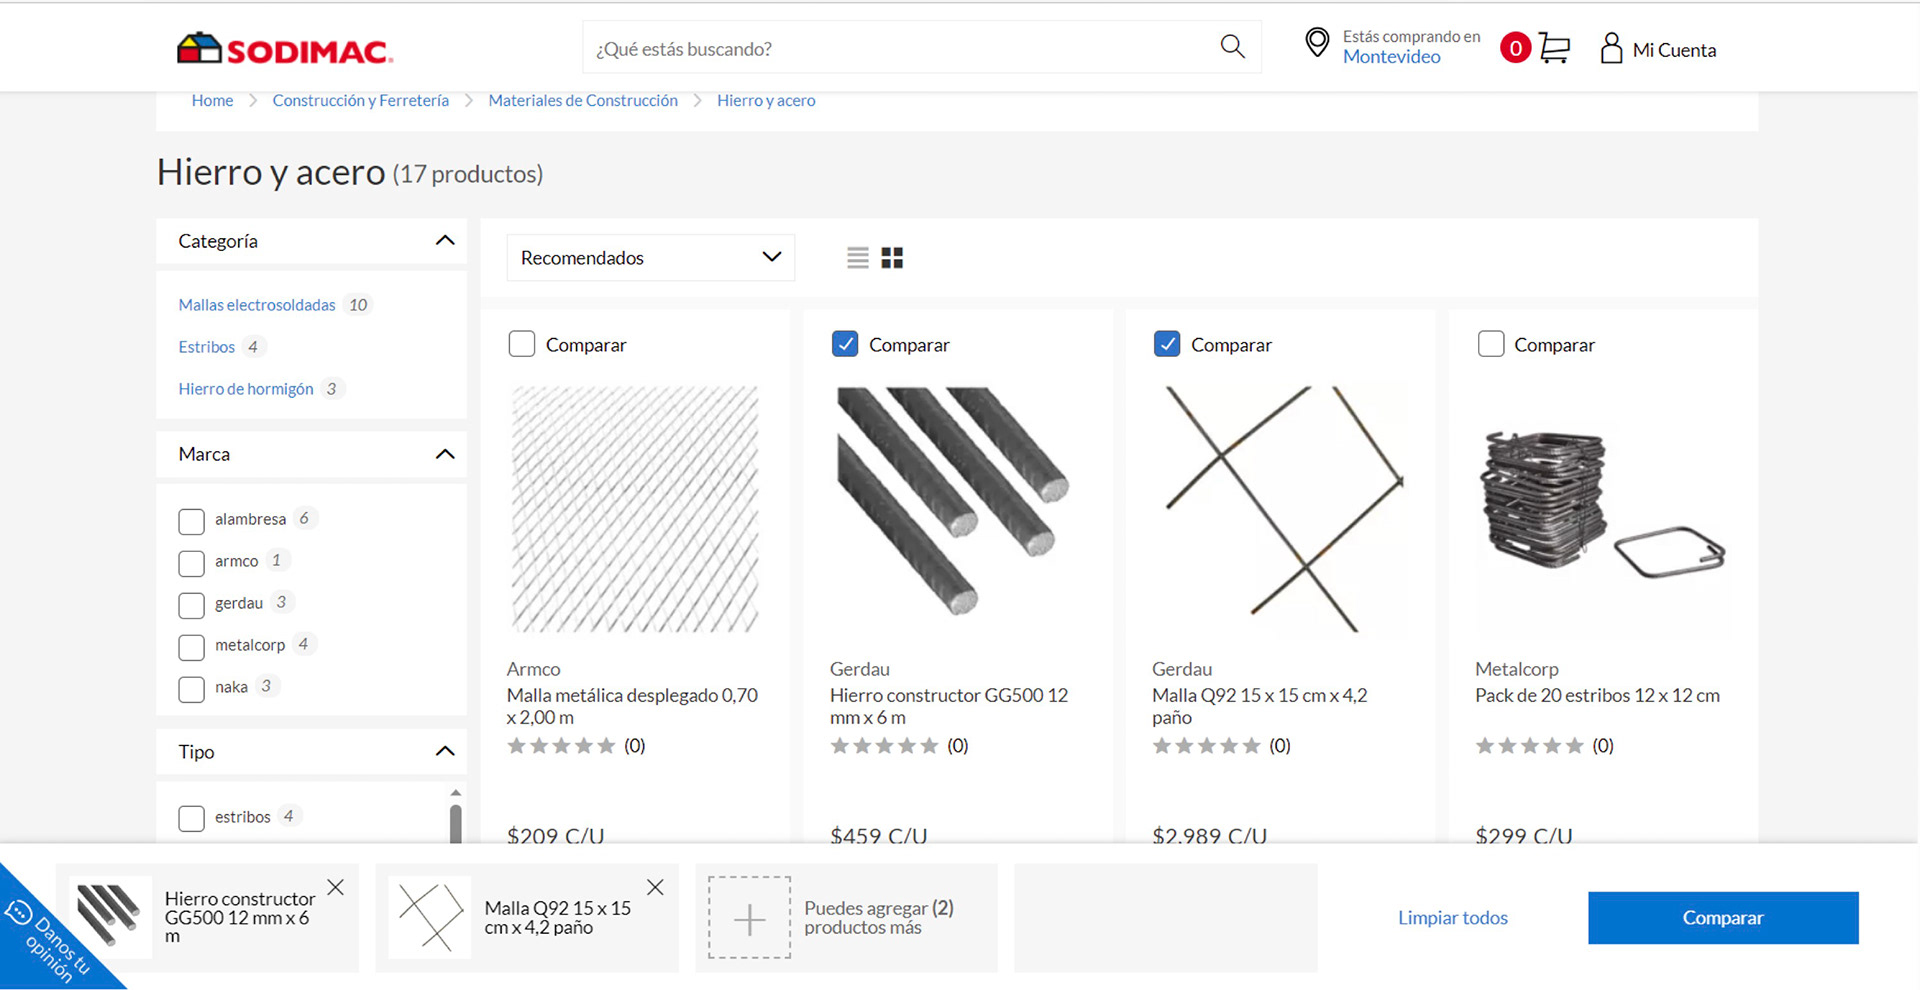Open Malla Q92 15 x 15 cm title
Viewport: 1920px width, 990px height.
point(1260,706)
